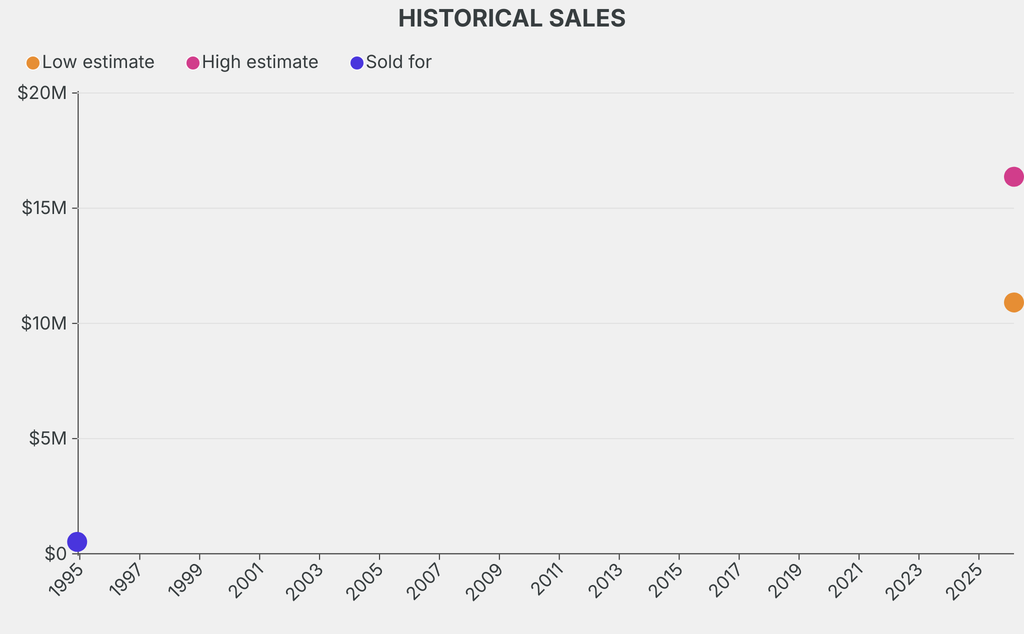Click the 2019 x-axis year label

(784, 580)
